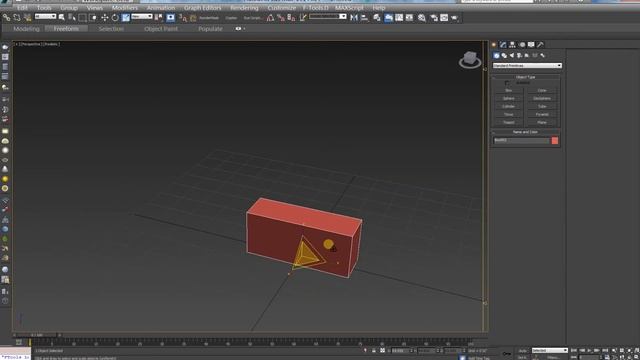Toggle Select and Manipulate mode
This screenshot has height=360, width=640.
(x=171, y=17)
